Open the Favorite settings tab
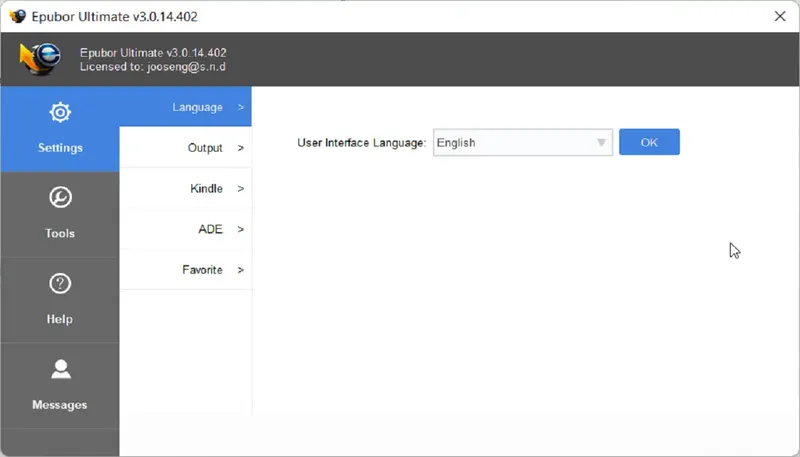Screen dimensions: 800x457 pyautogui.click(x=202, y=270)
